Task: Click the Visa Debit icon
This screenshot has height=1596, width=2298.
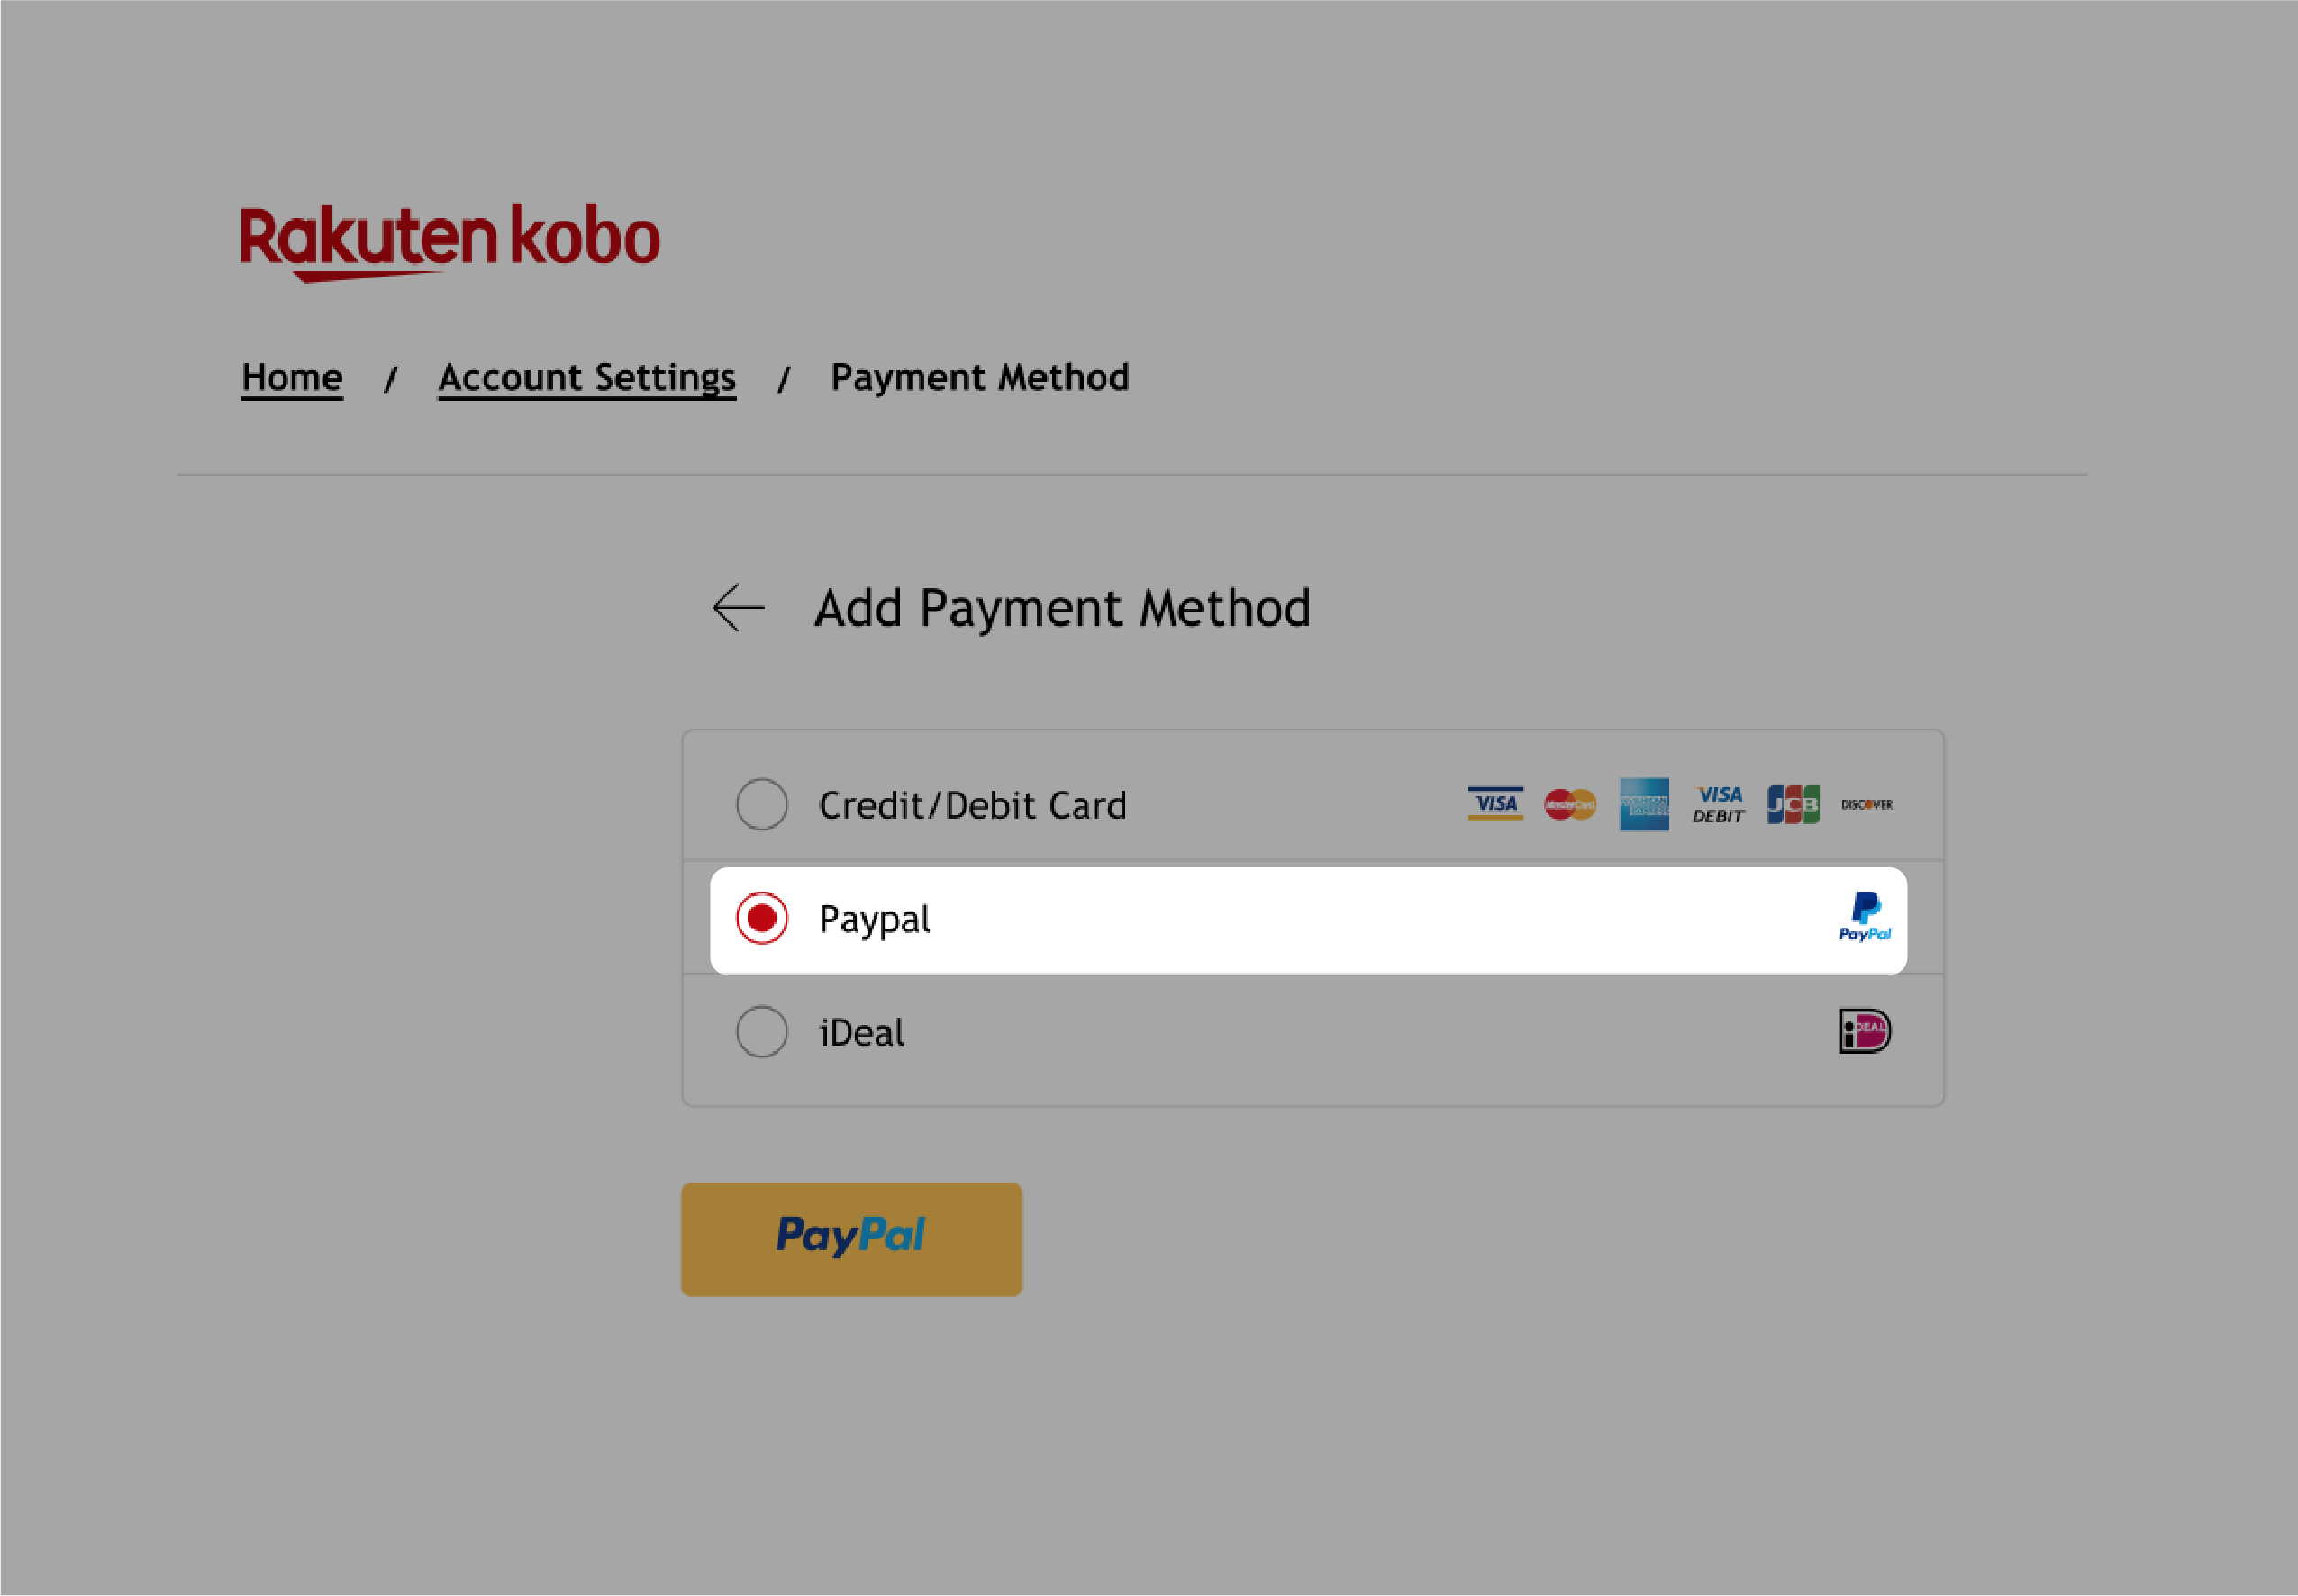Action: [1715, 803]
